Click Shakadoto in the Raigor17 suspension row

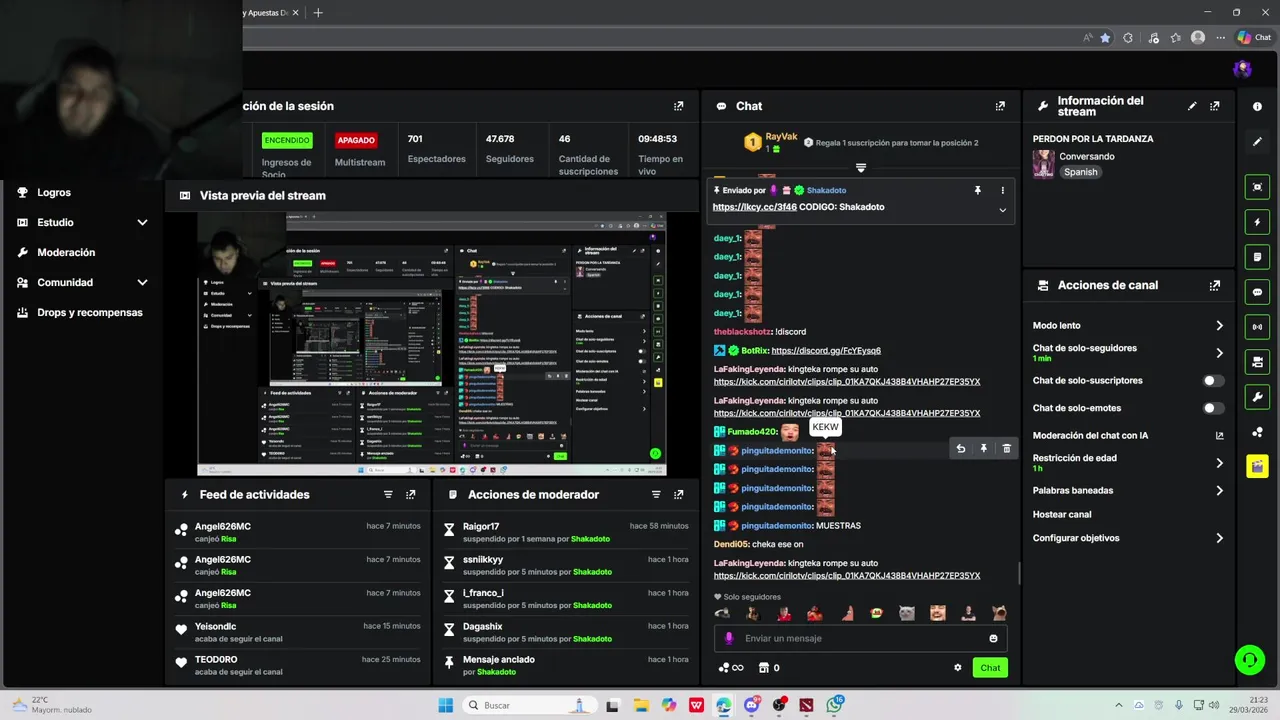tap(591, 539)
